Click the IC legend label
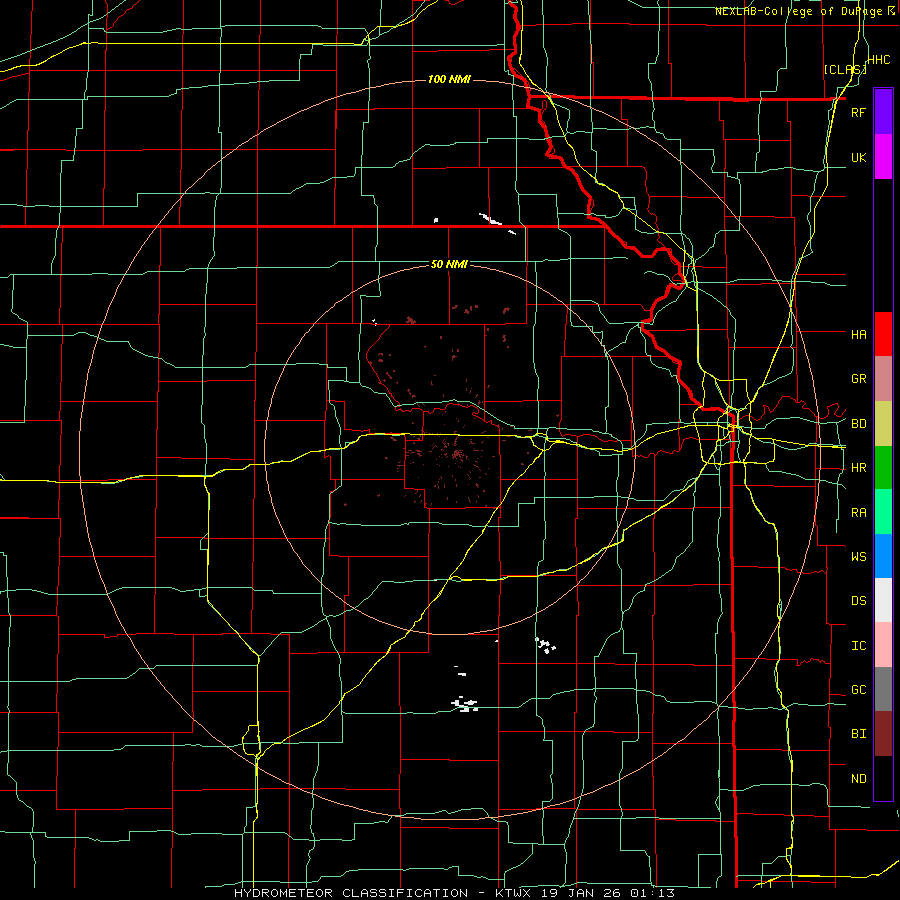The width and height of the screenshot is (900, 900). [x=858, y=646]
